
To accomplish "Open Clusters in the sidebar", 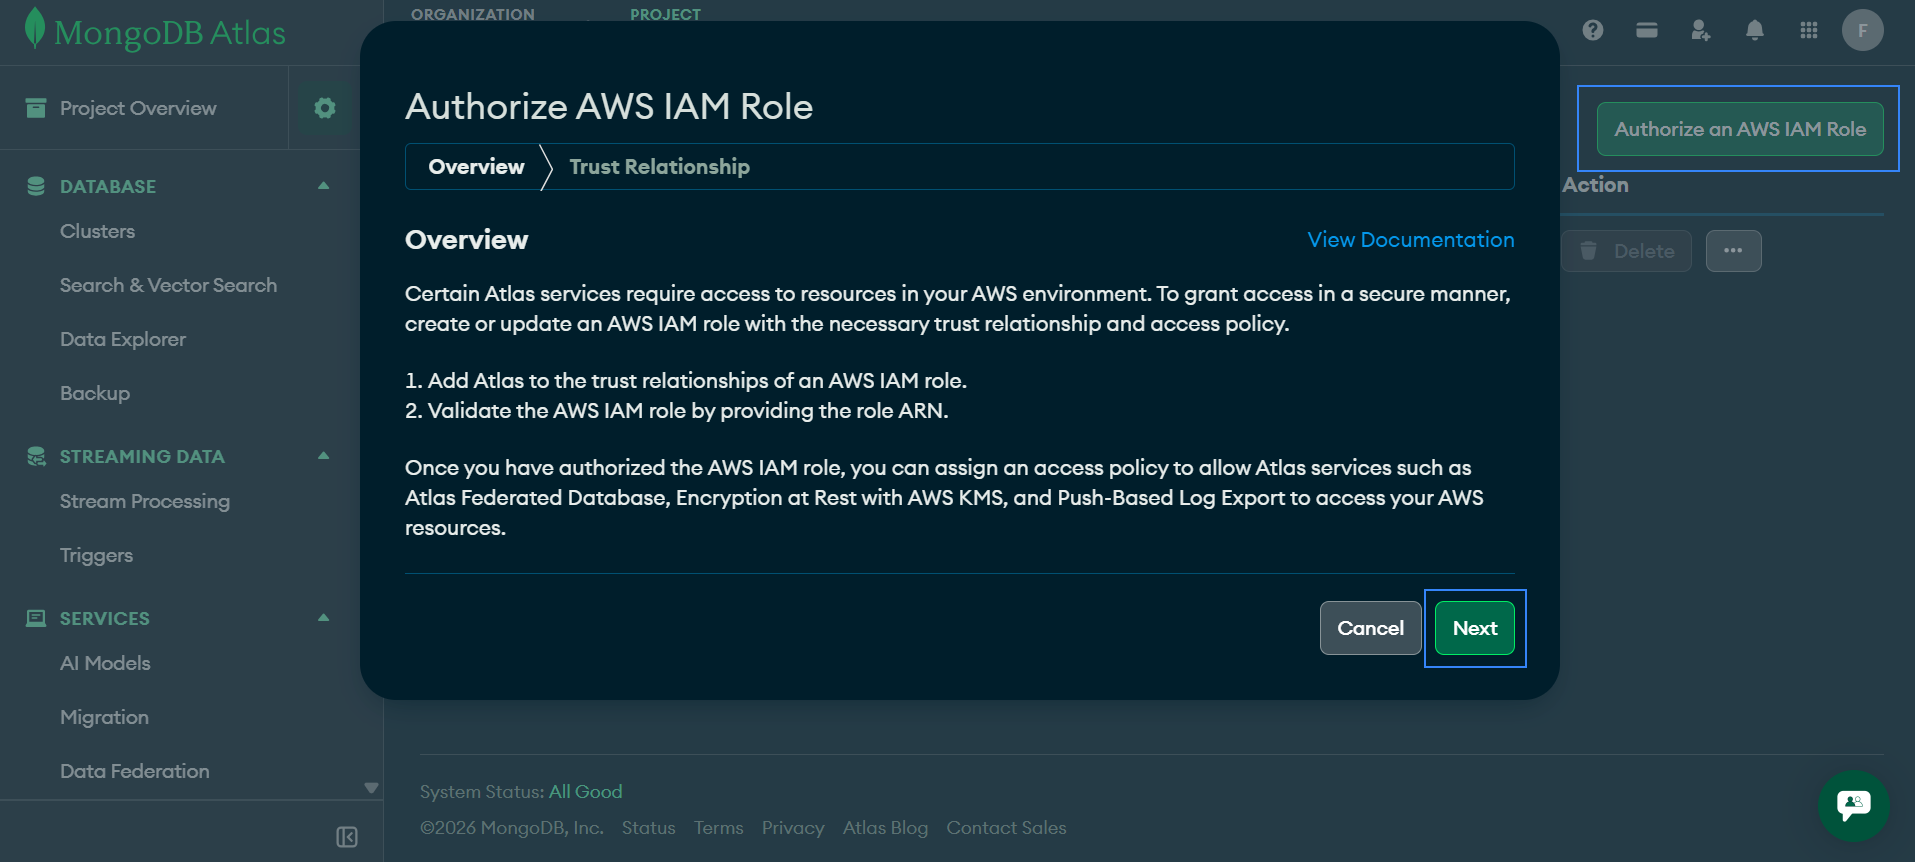I will 97,231.
